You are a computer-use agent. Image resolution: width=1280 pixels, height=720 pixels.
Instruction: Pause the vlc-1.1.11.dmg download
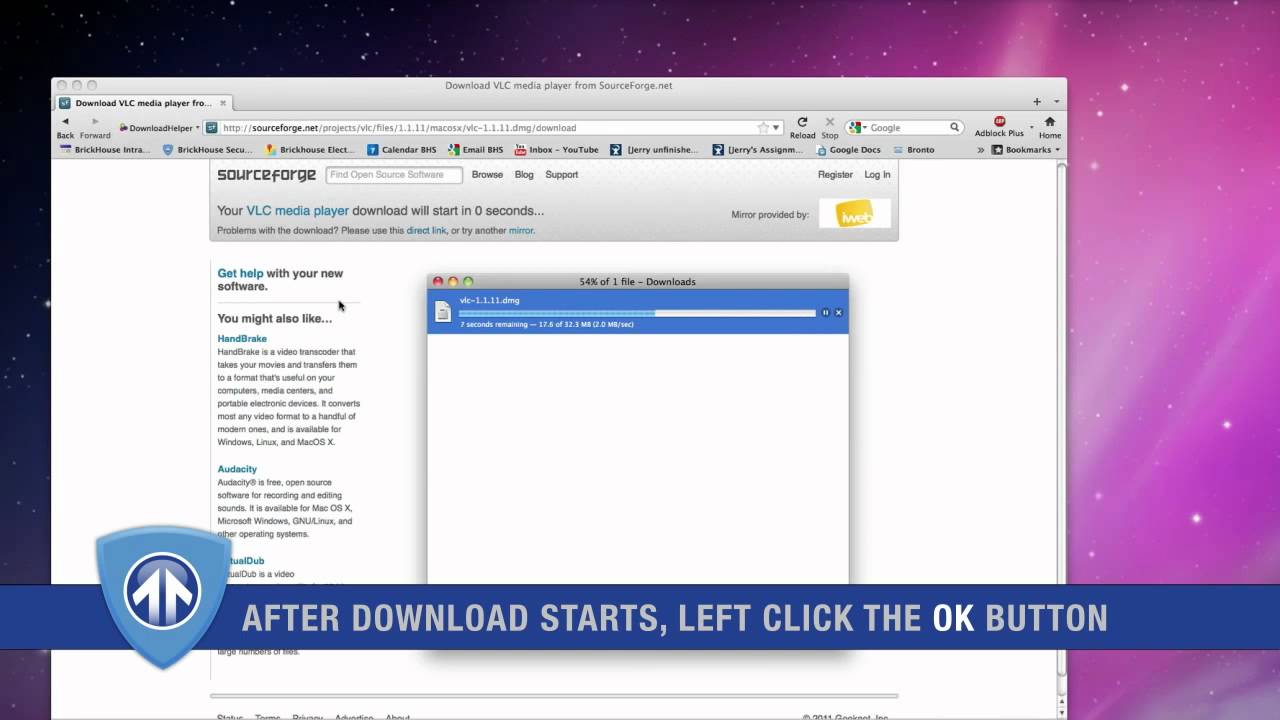point(826,313)
